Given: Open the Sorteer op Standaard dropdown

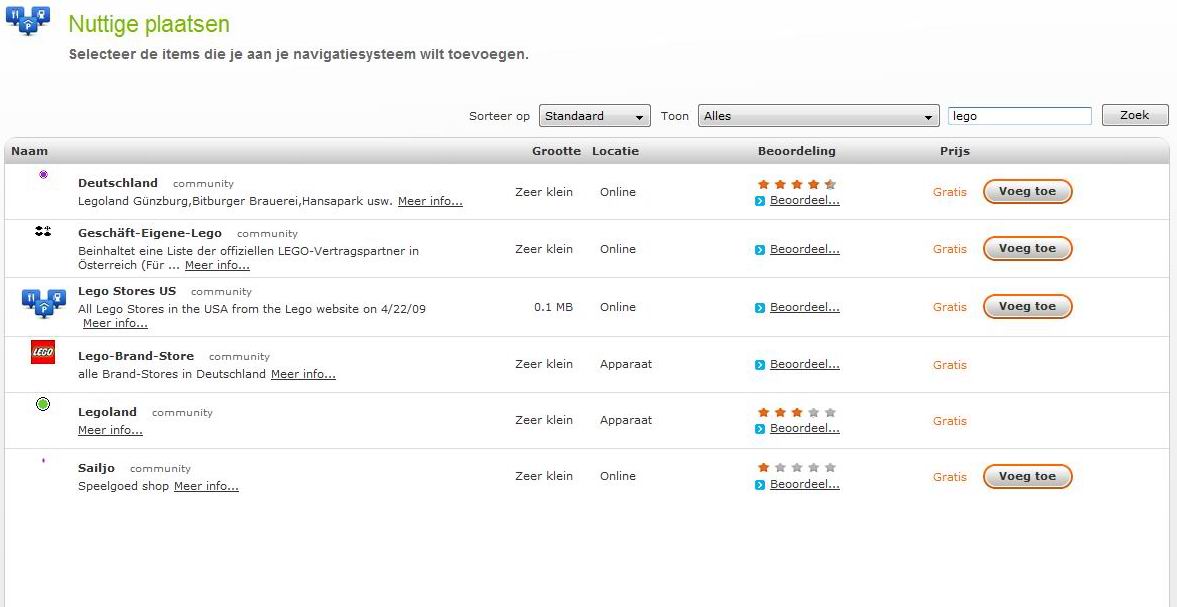Looking at the screenshot, I should 595,116.
